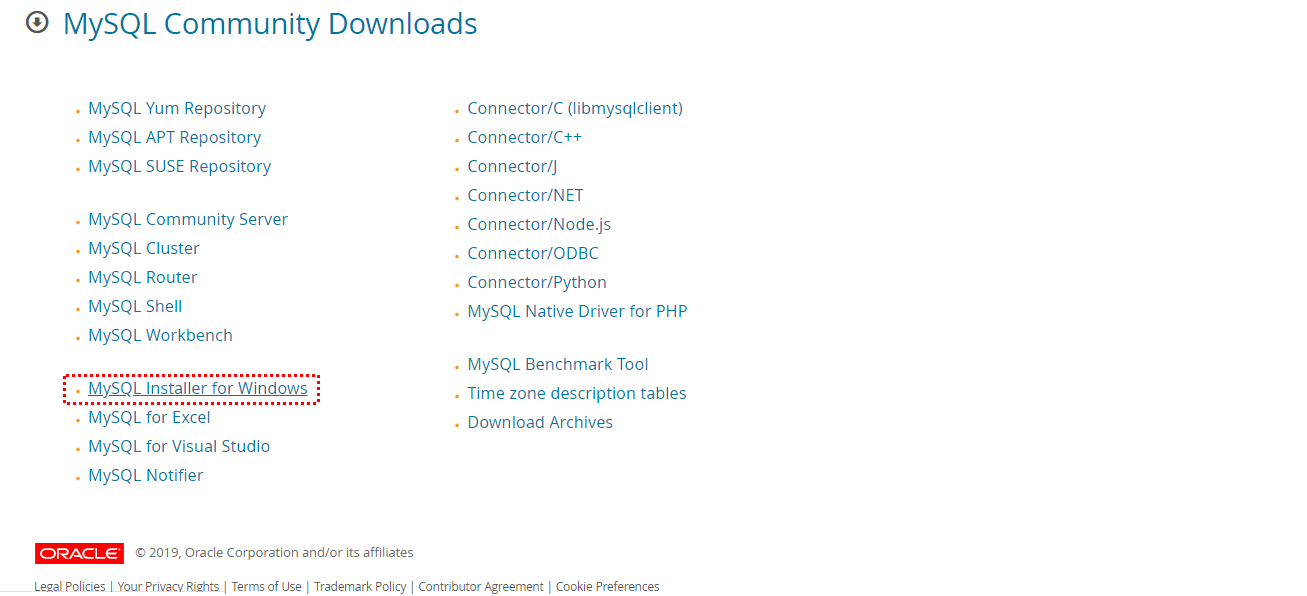1307x596 pixels.
Task: Open the MySQL Notifier link
Action: click(146, 475)
